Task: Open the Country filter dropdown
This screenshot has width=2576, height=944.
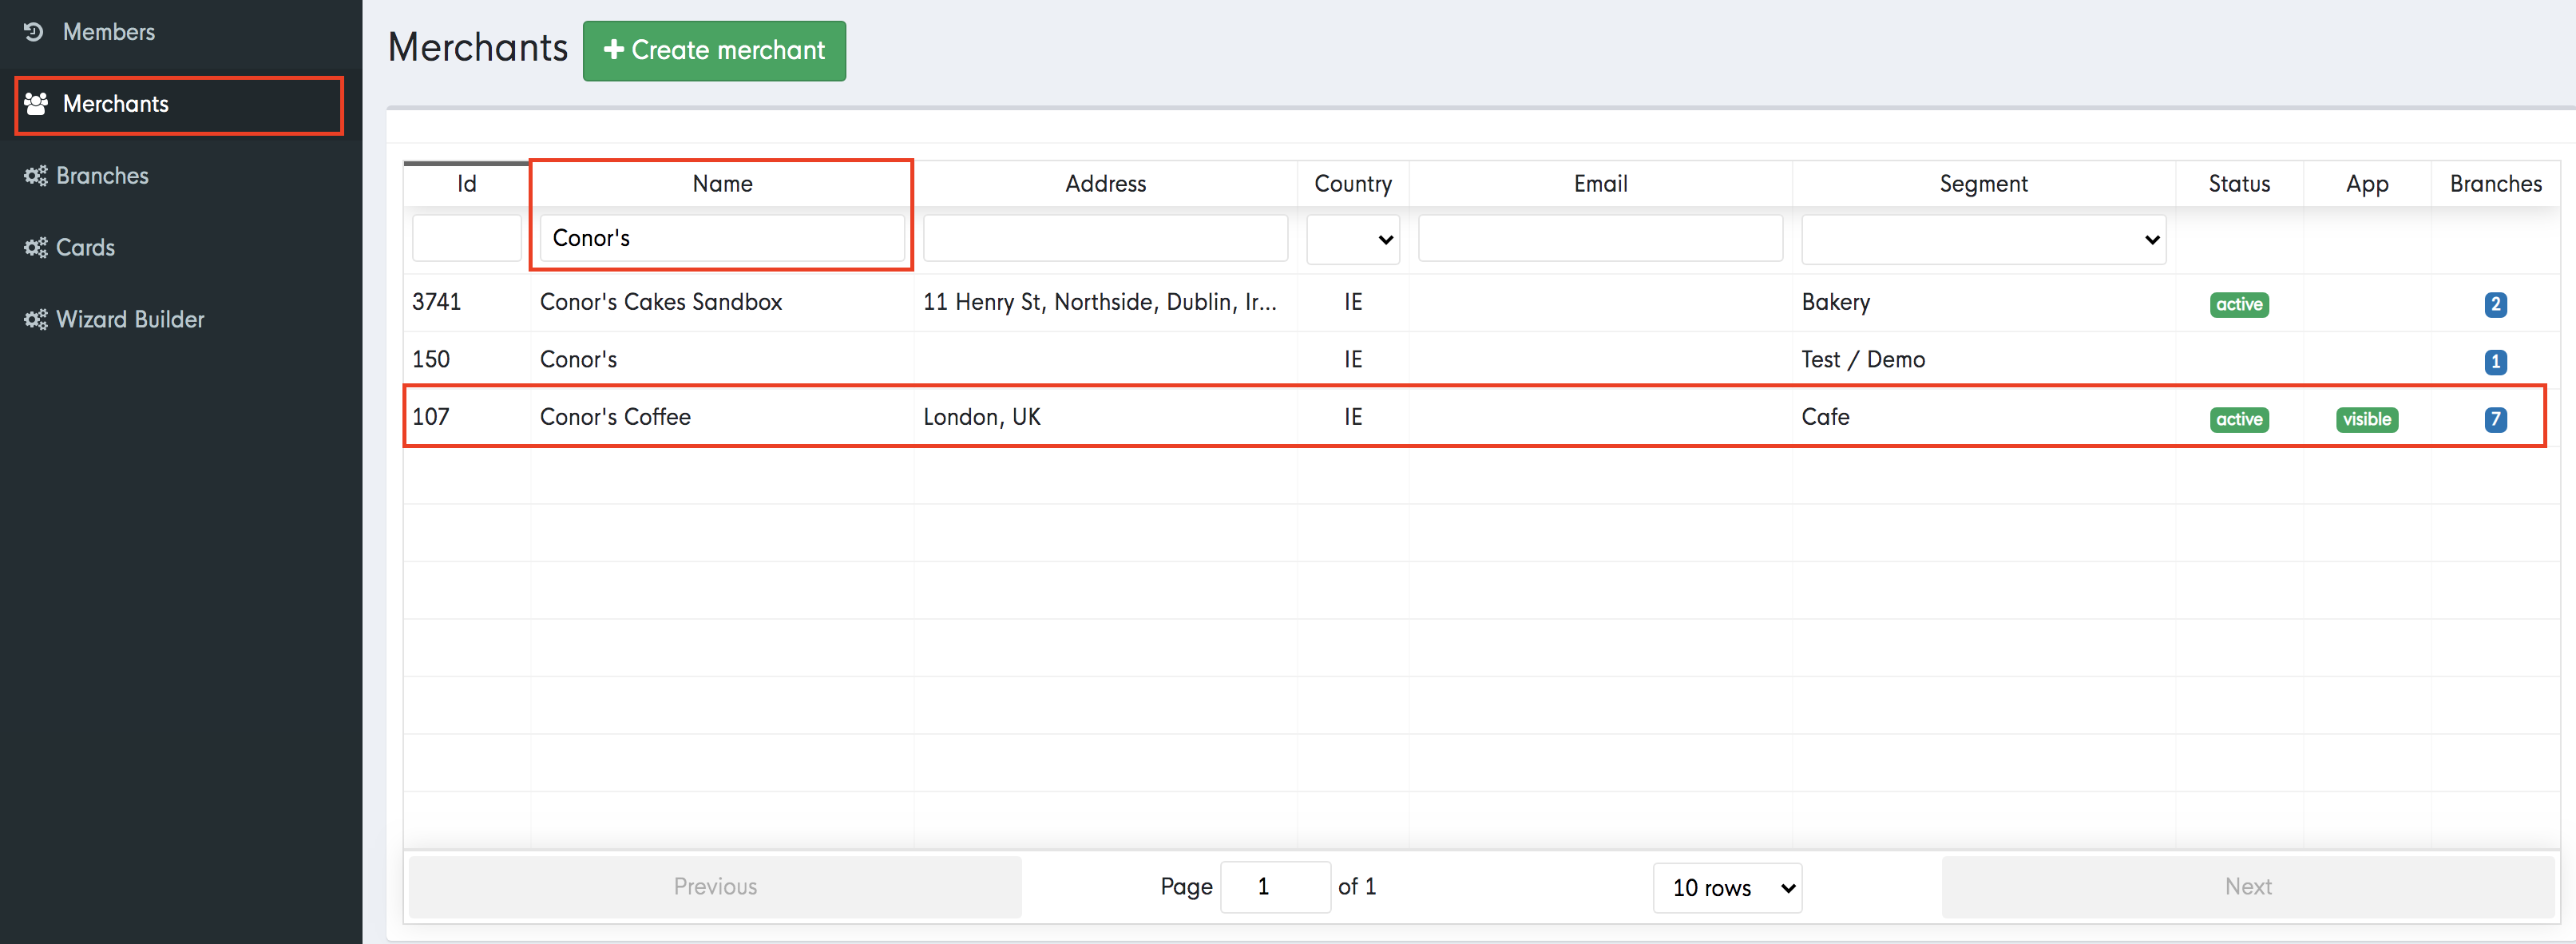Action: tap(1353, 239)
